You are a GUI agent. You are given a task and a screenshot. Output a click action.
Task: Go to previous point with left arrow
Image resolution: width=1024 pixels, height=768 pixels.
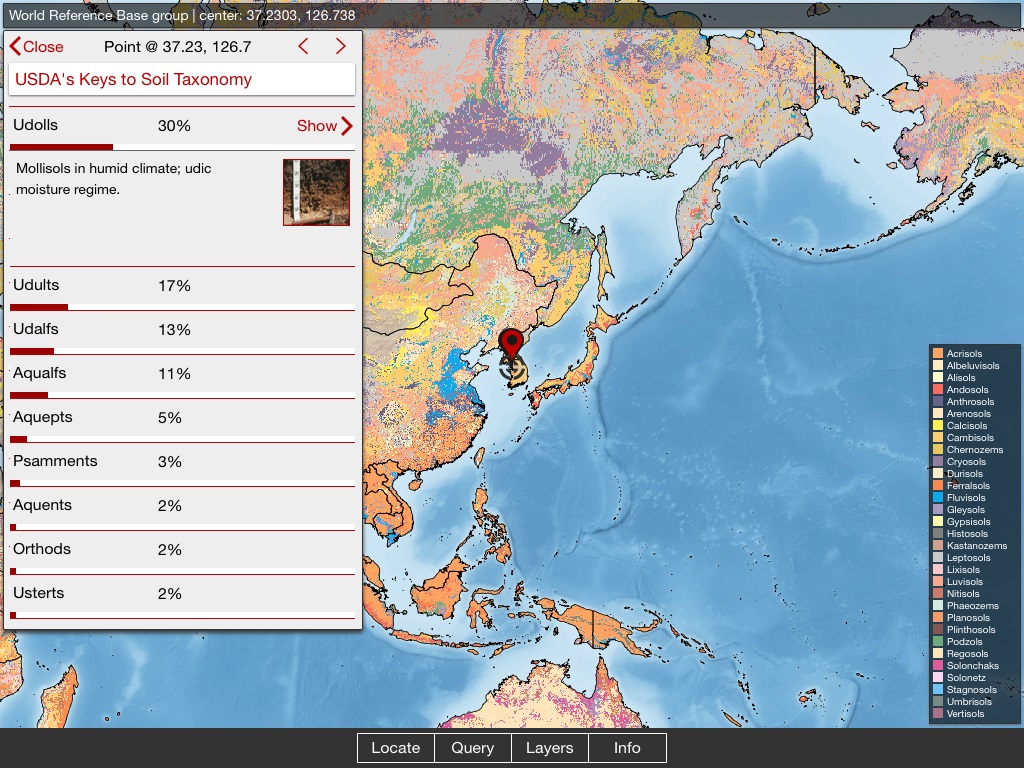tap(304, 47)
